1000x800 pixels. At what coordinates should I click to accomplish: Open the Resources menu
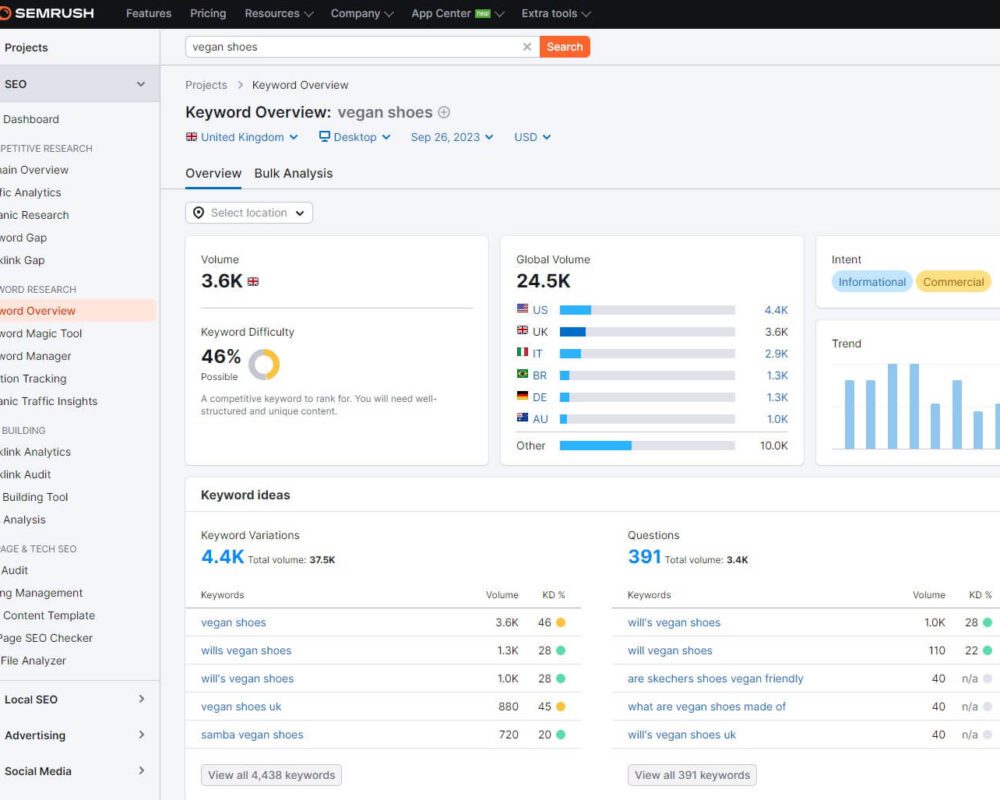279,13
